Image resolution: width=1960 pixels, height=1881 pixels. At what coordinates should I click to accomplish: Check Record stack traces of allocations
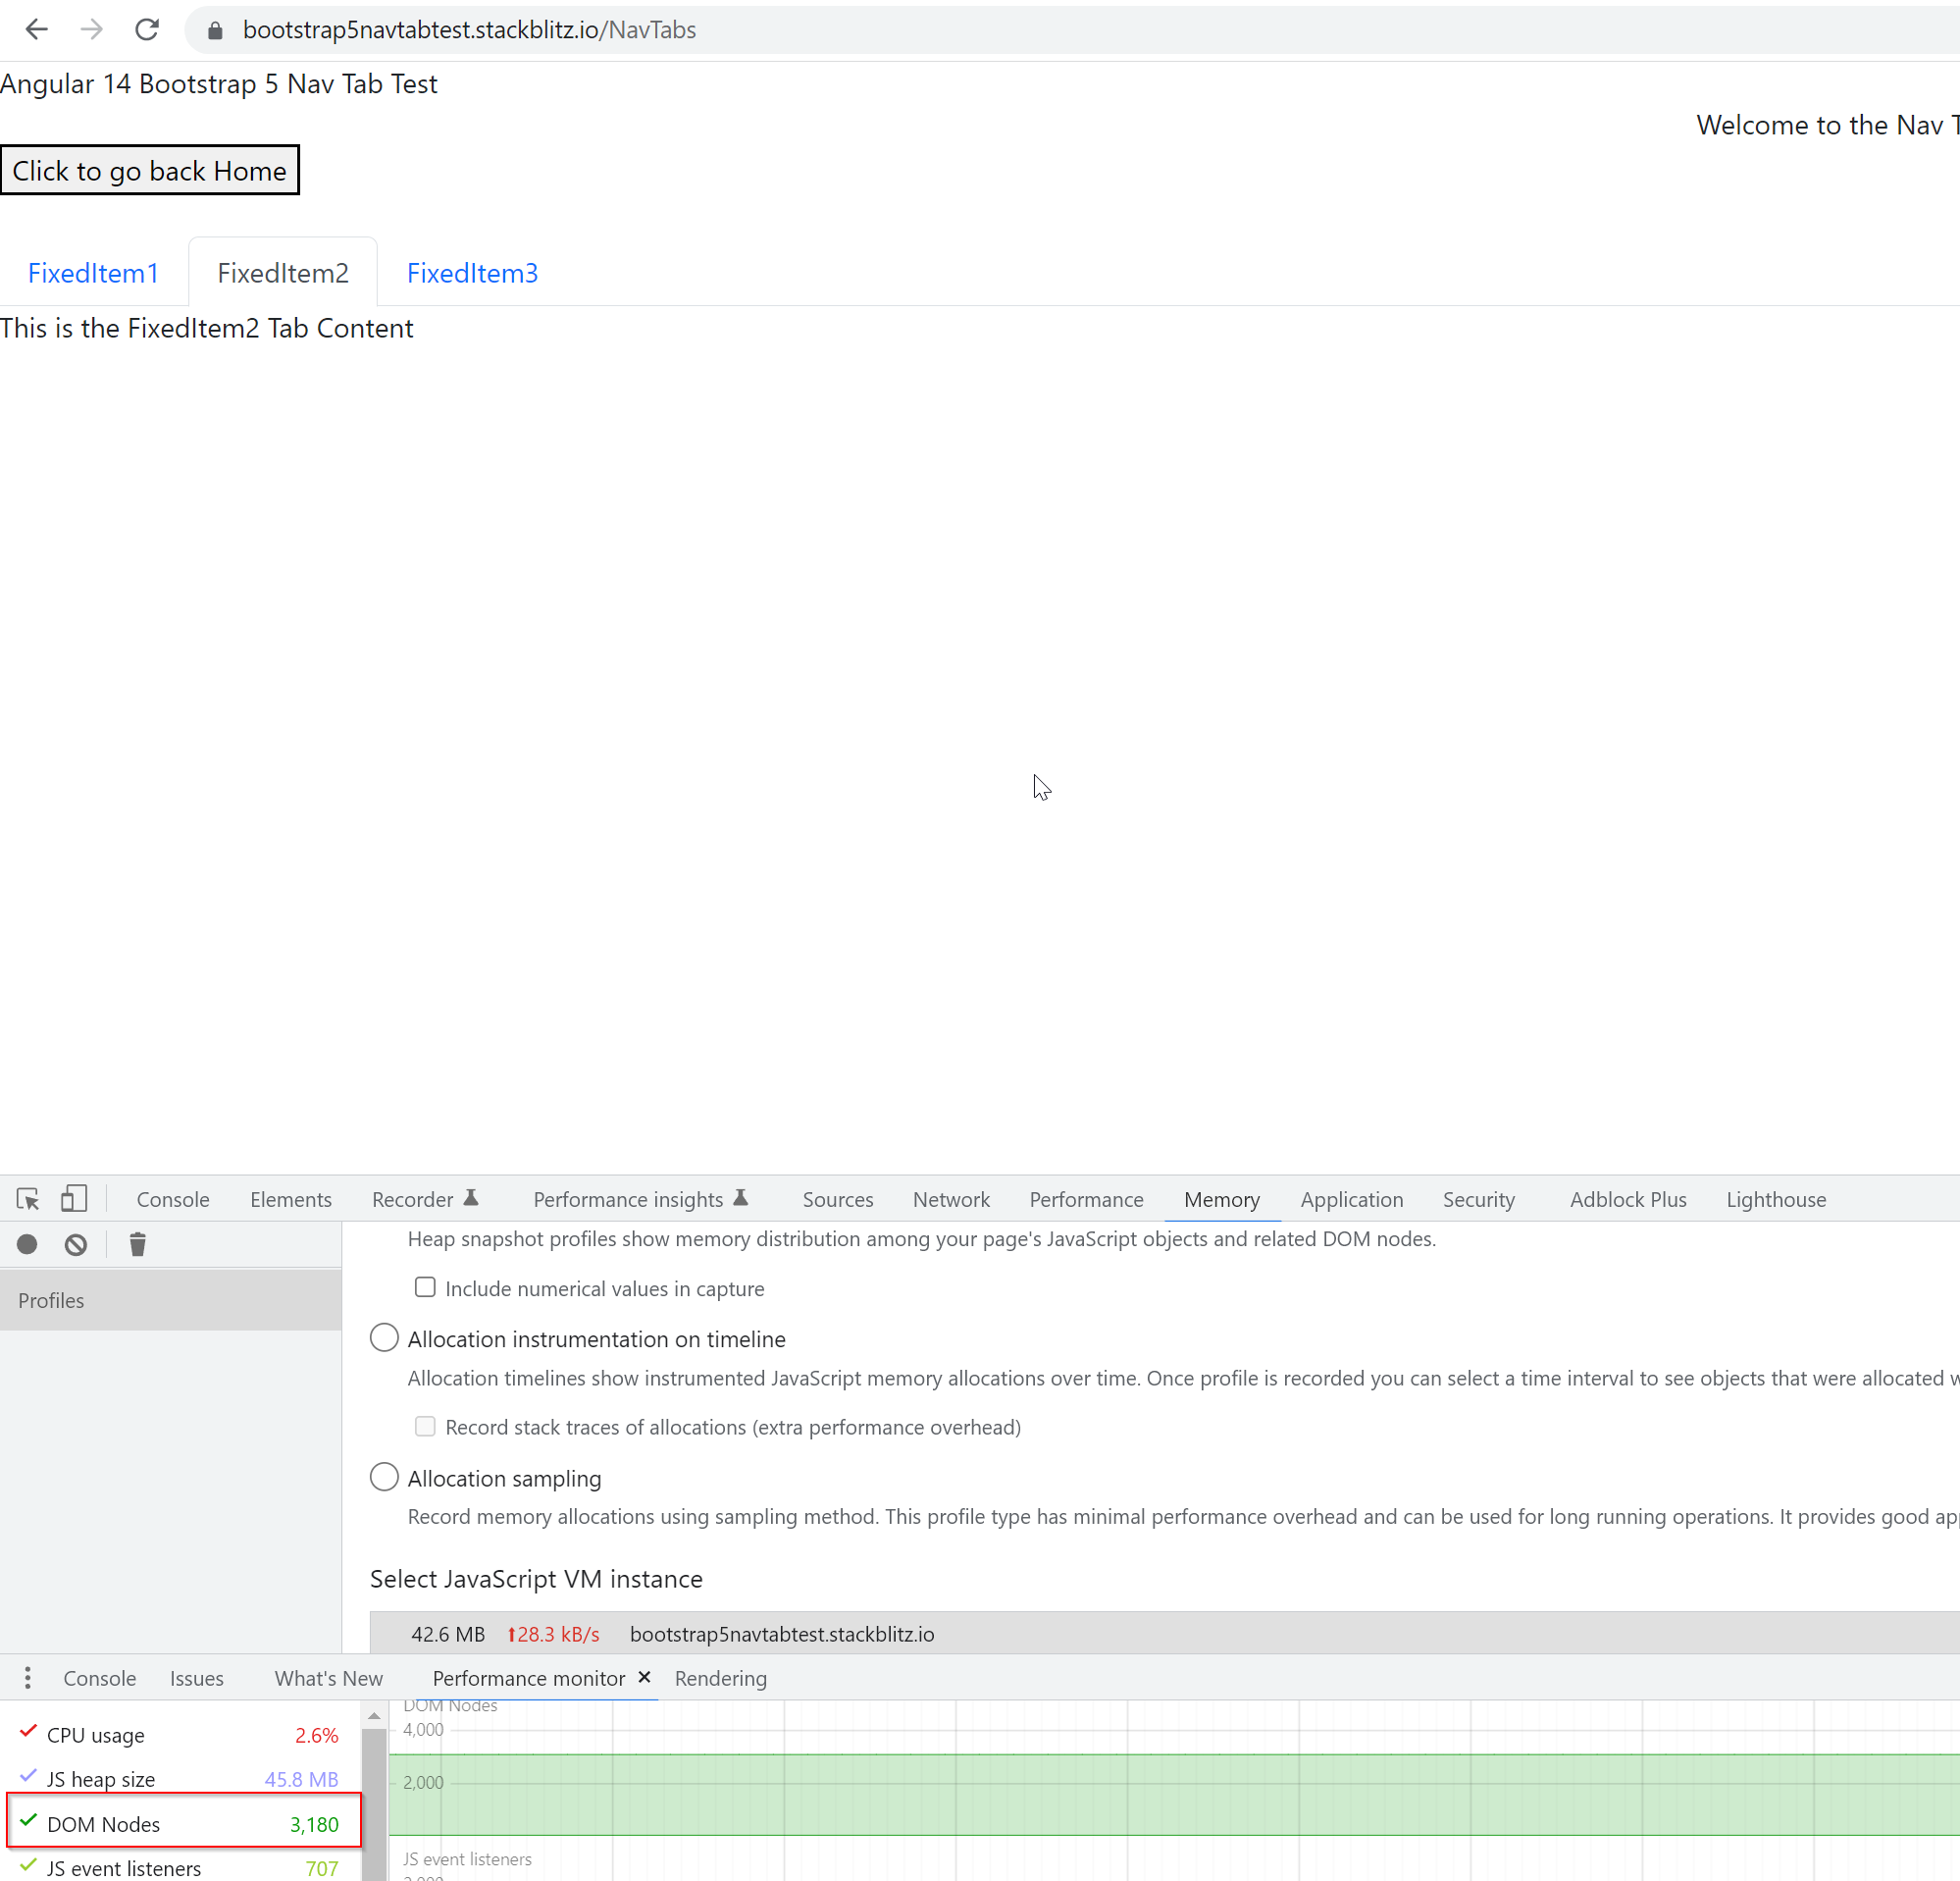click(x=425, y=1426)
